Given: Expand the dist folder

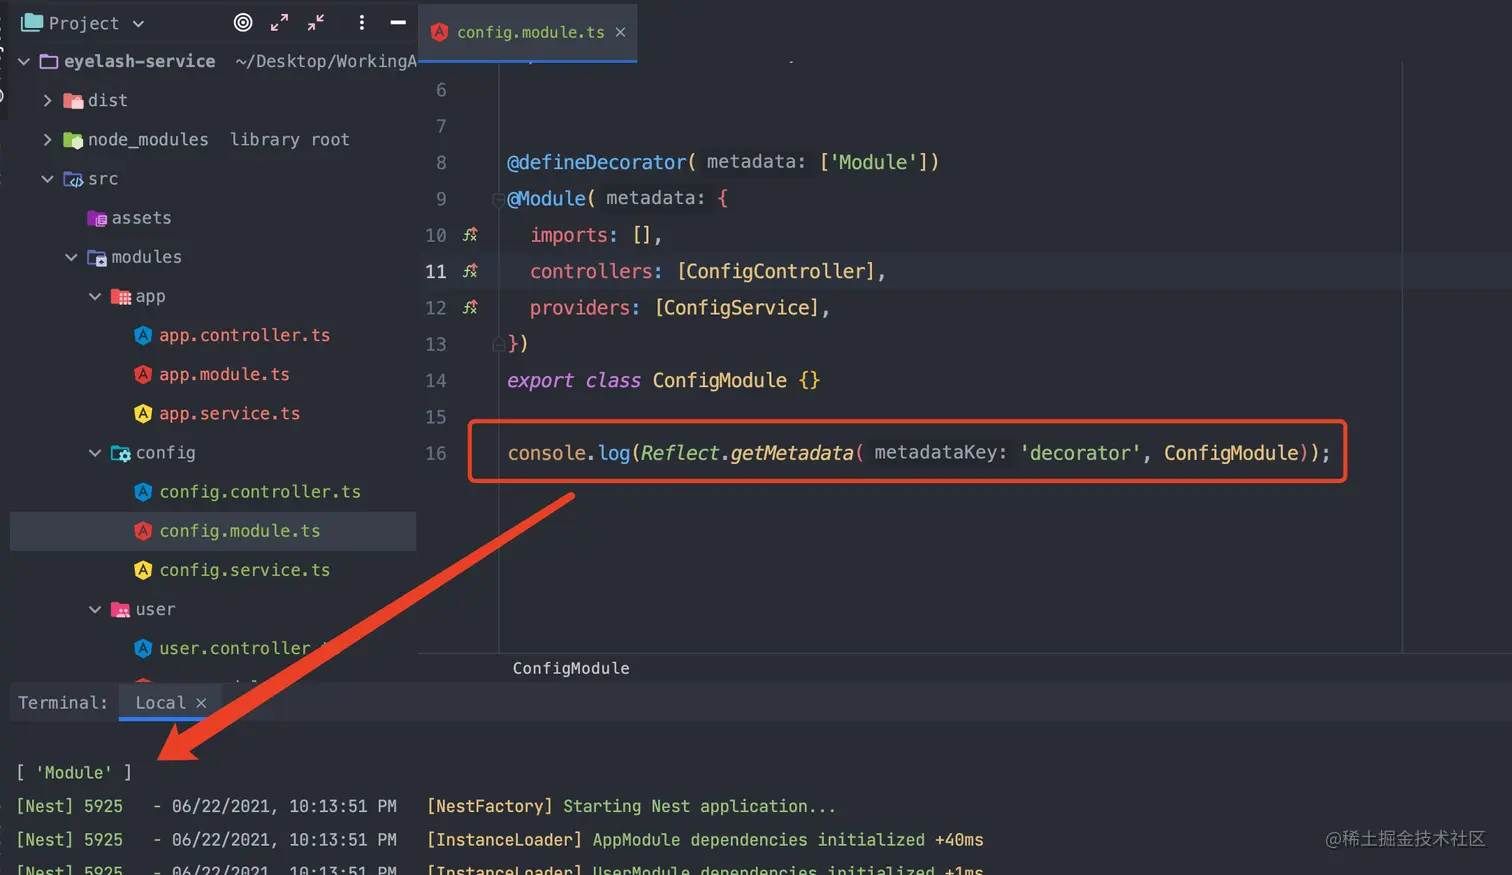Looking at the screenshot, I should pyautogui.click(x=47, y=100).
